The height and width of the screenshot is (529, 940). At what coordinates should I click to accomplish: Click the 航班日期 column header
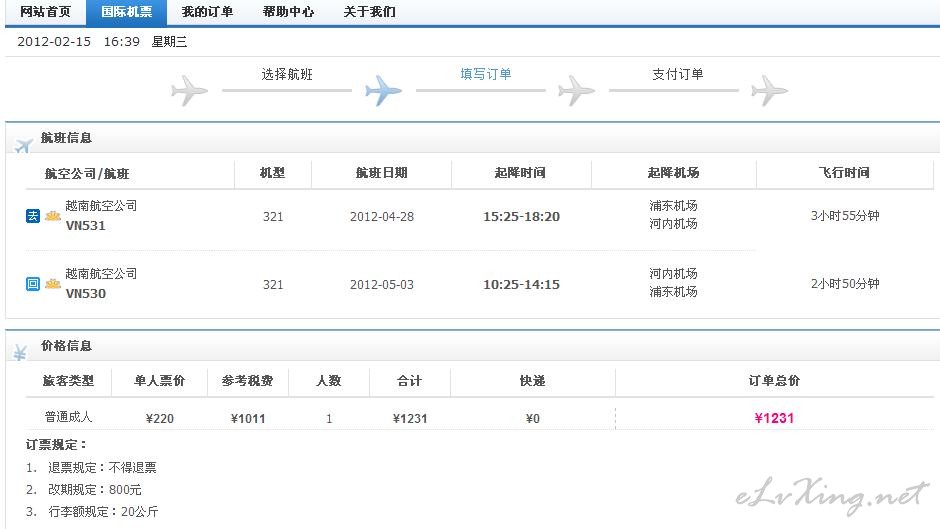[381, 173]
